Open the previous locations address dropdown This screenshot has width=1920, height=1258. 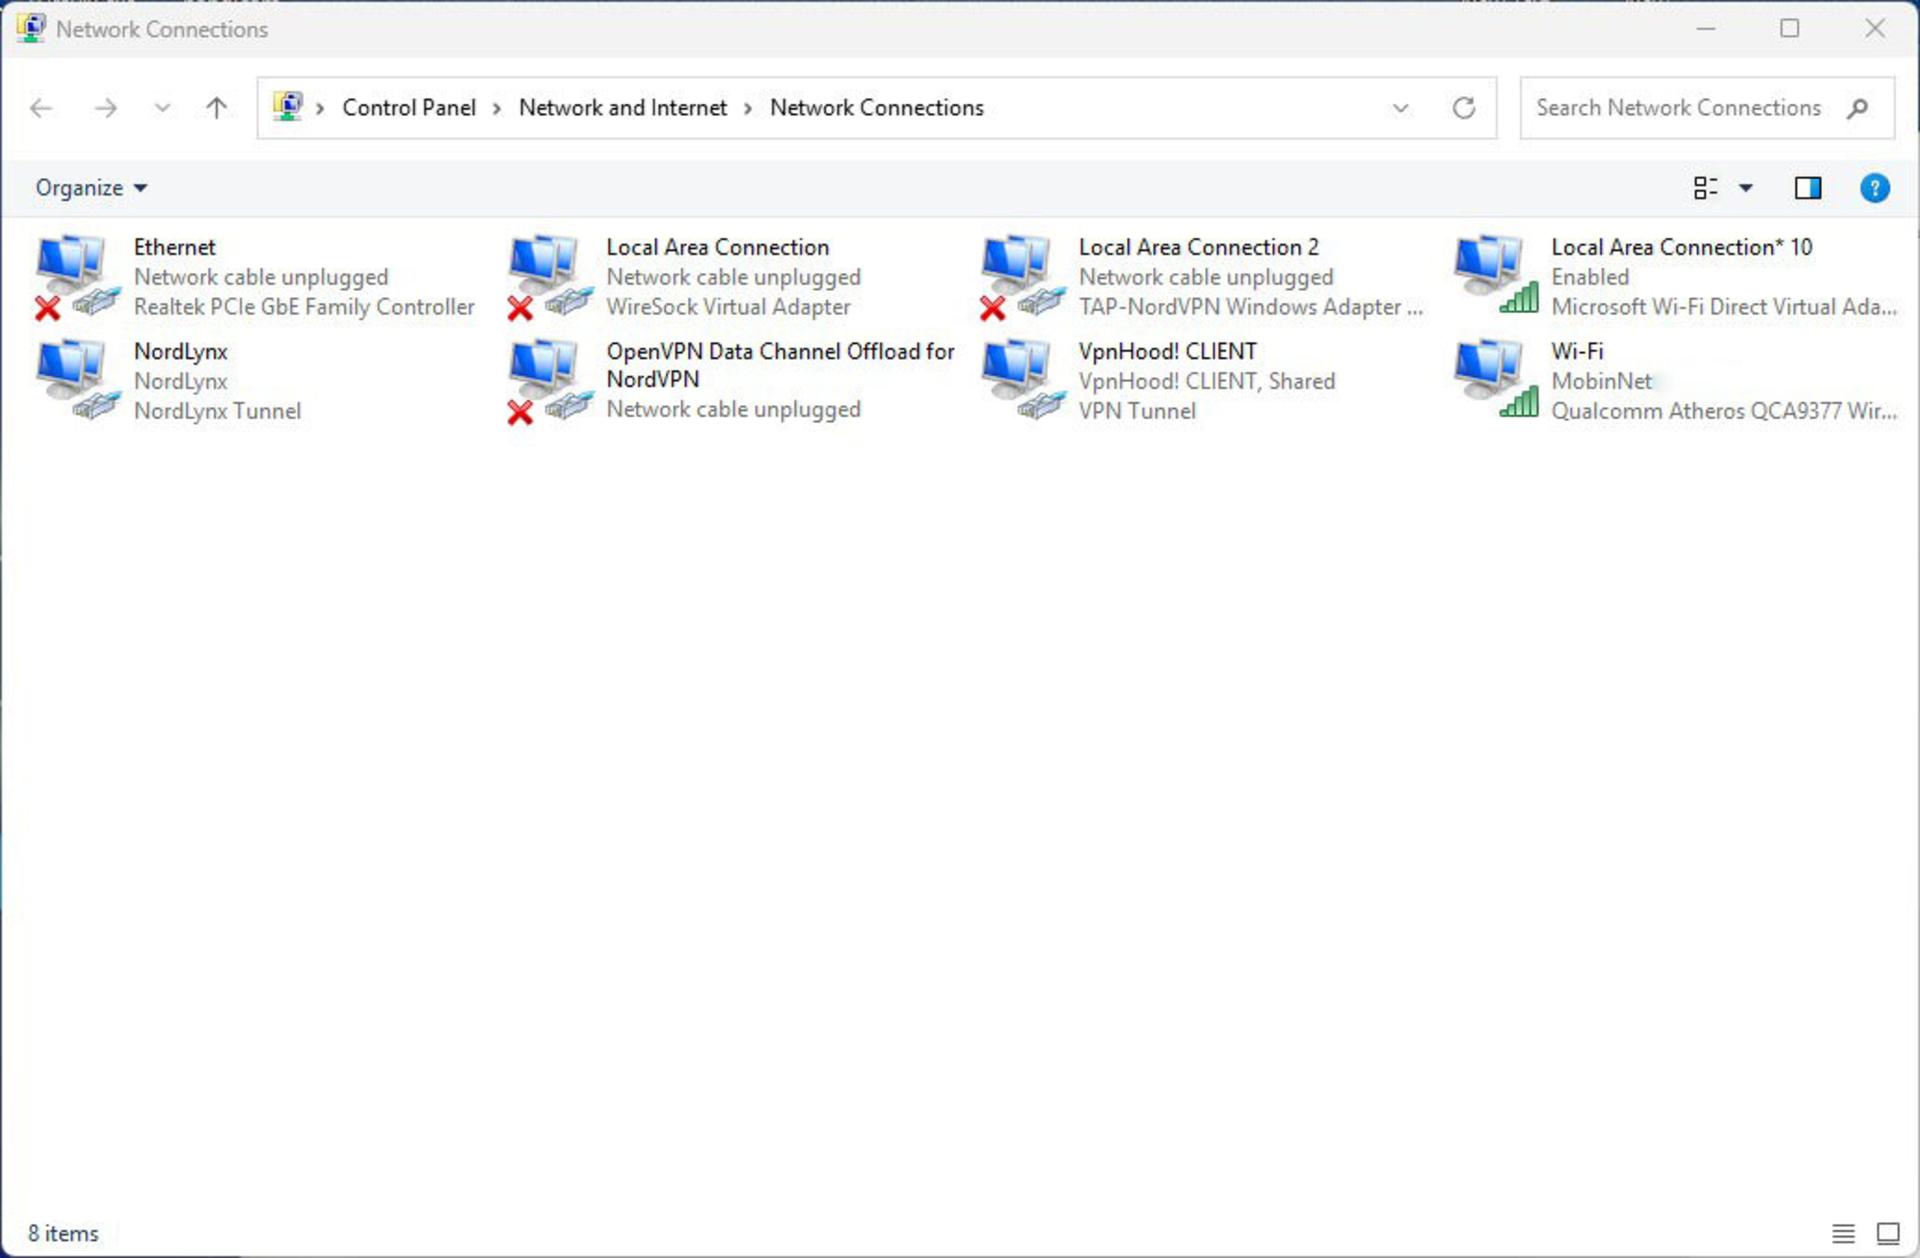[x=1401, y=108]
